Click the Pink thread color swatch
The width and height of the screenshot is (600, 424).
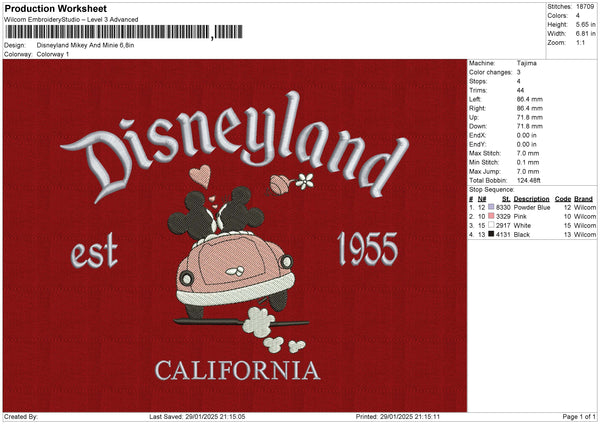click(491, 216)
